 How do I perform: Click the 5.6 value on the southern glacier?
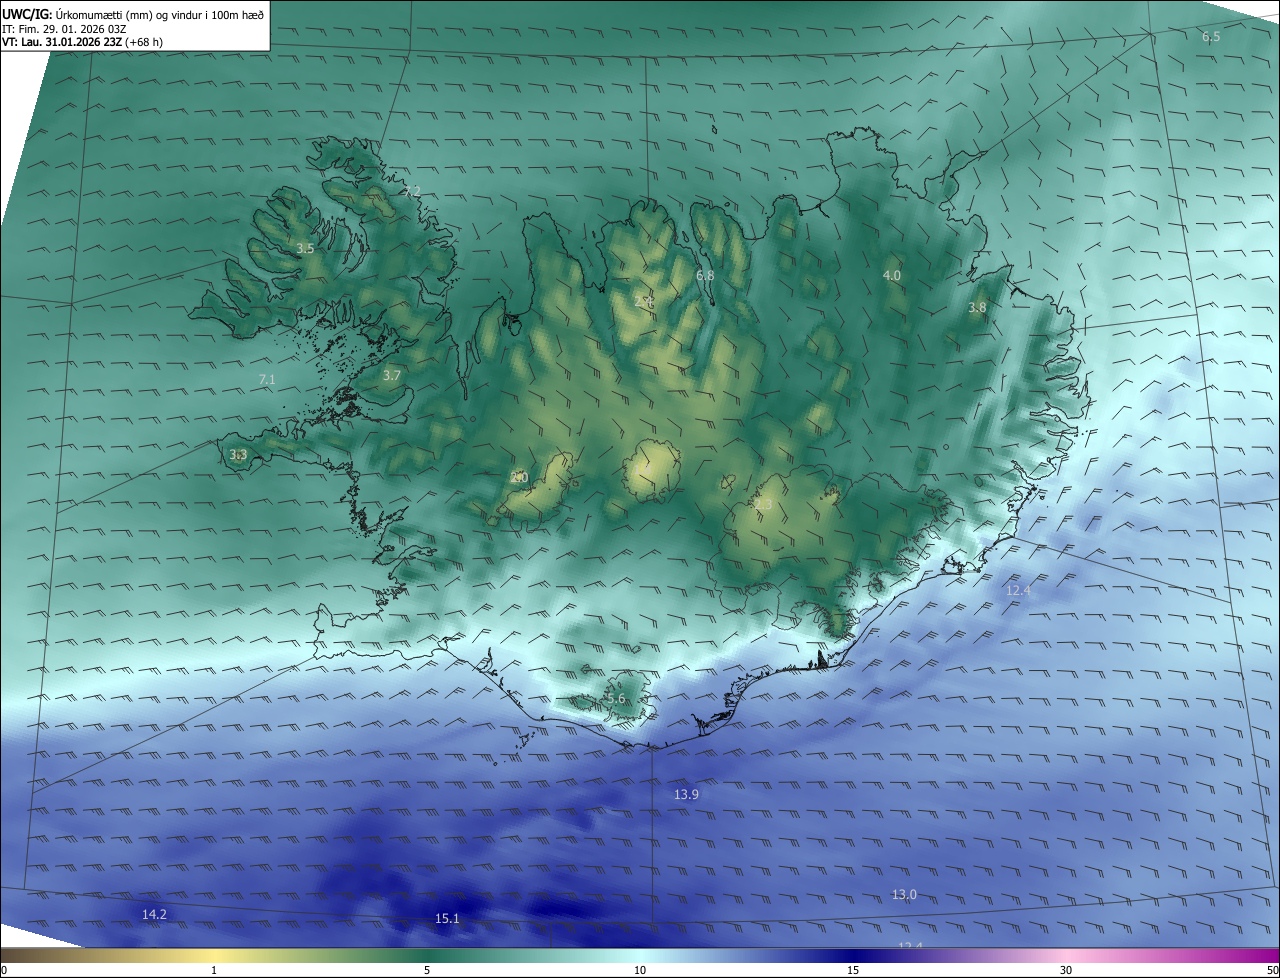pos(616,699)
